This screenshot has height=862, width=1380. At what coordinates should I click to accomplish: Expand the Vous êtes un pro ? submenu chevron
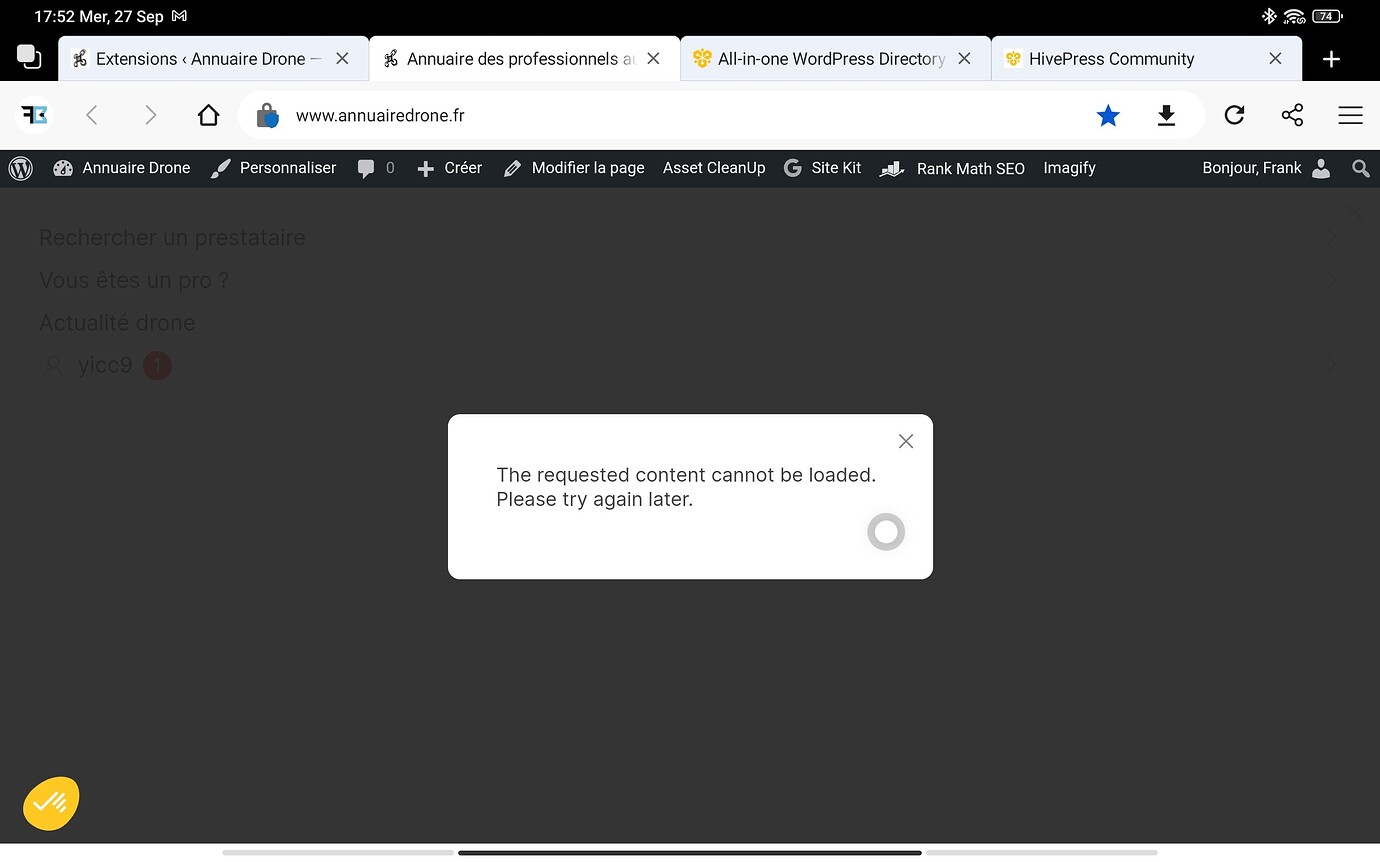click(1331, 280)
